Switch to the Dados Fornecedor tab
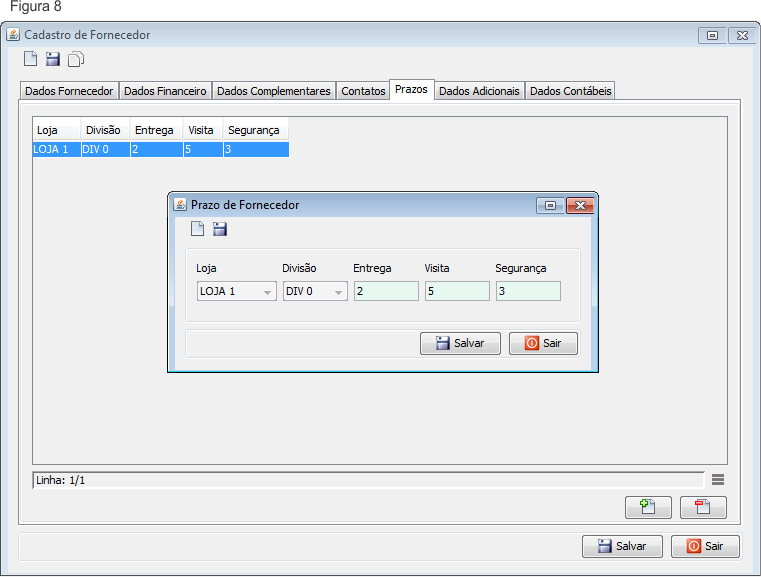The image size is (761, 577). pos(69,91)
